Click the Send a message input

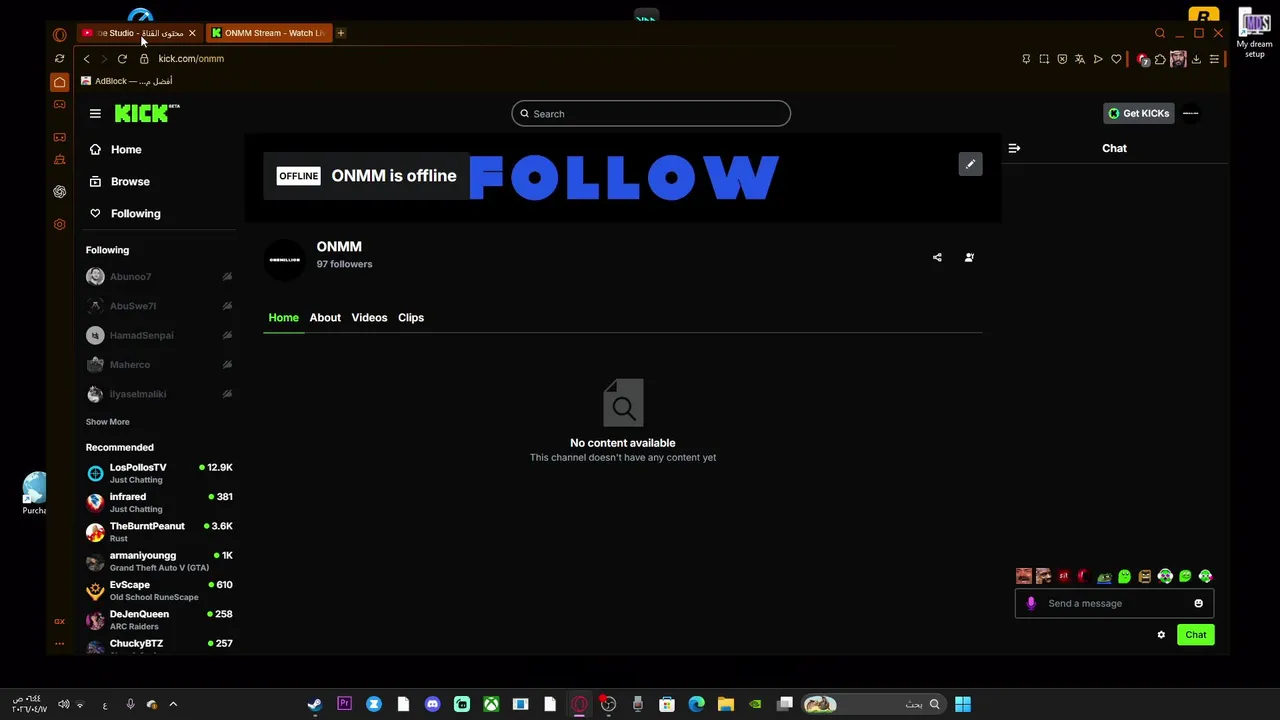(1114, 603)
